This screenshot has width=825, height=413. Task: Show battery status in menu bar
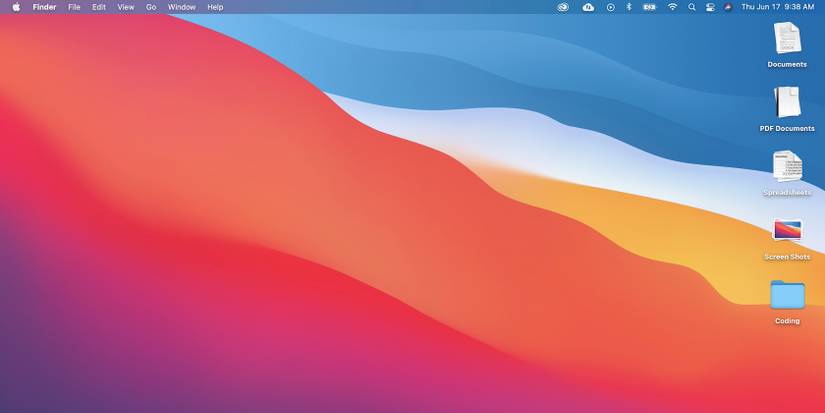pyautogui.click(x=650, y=7)
